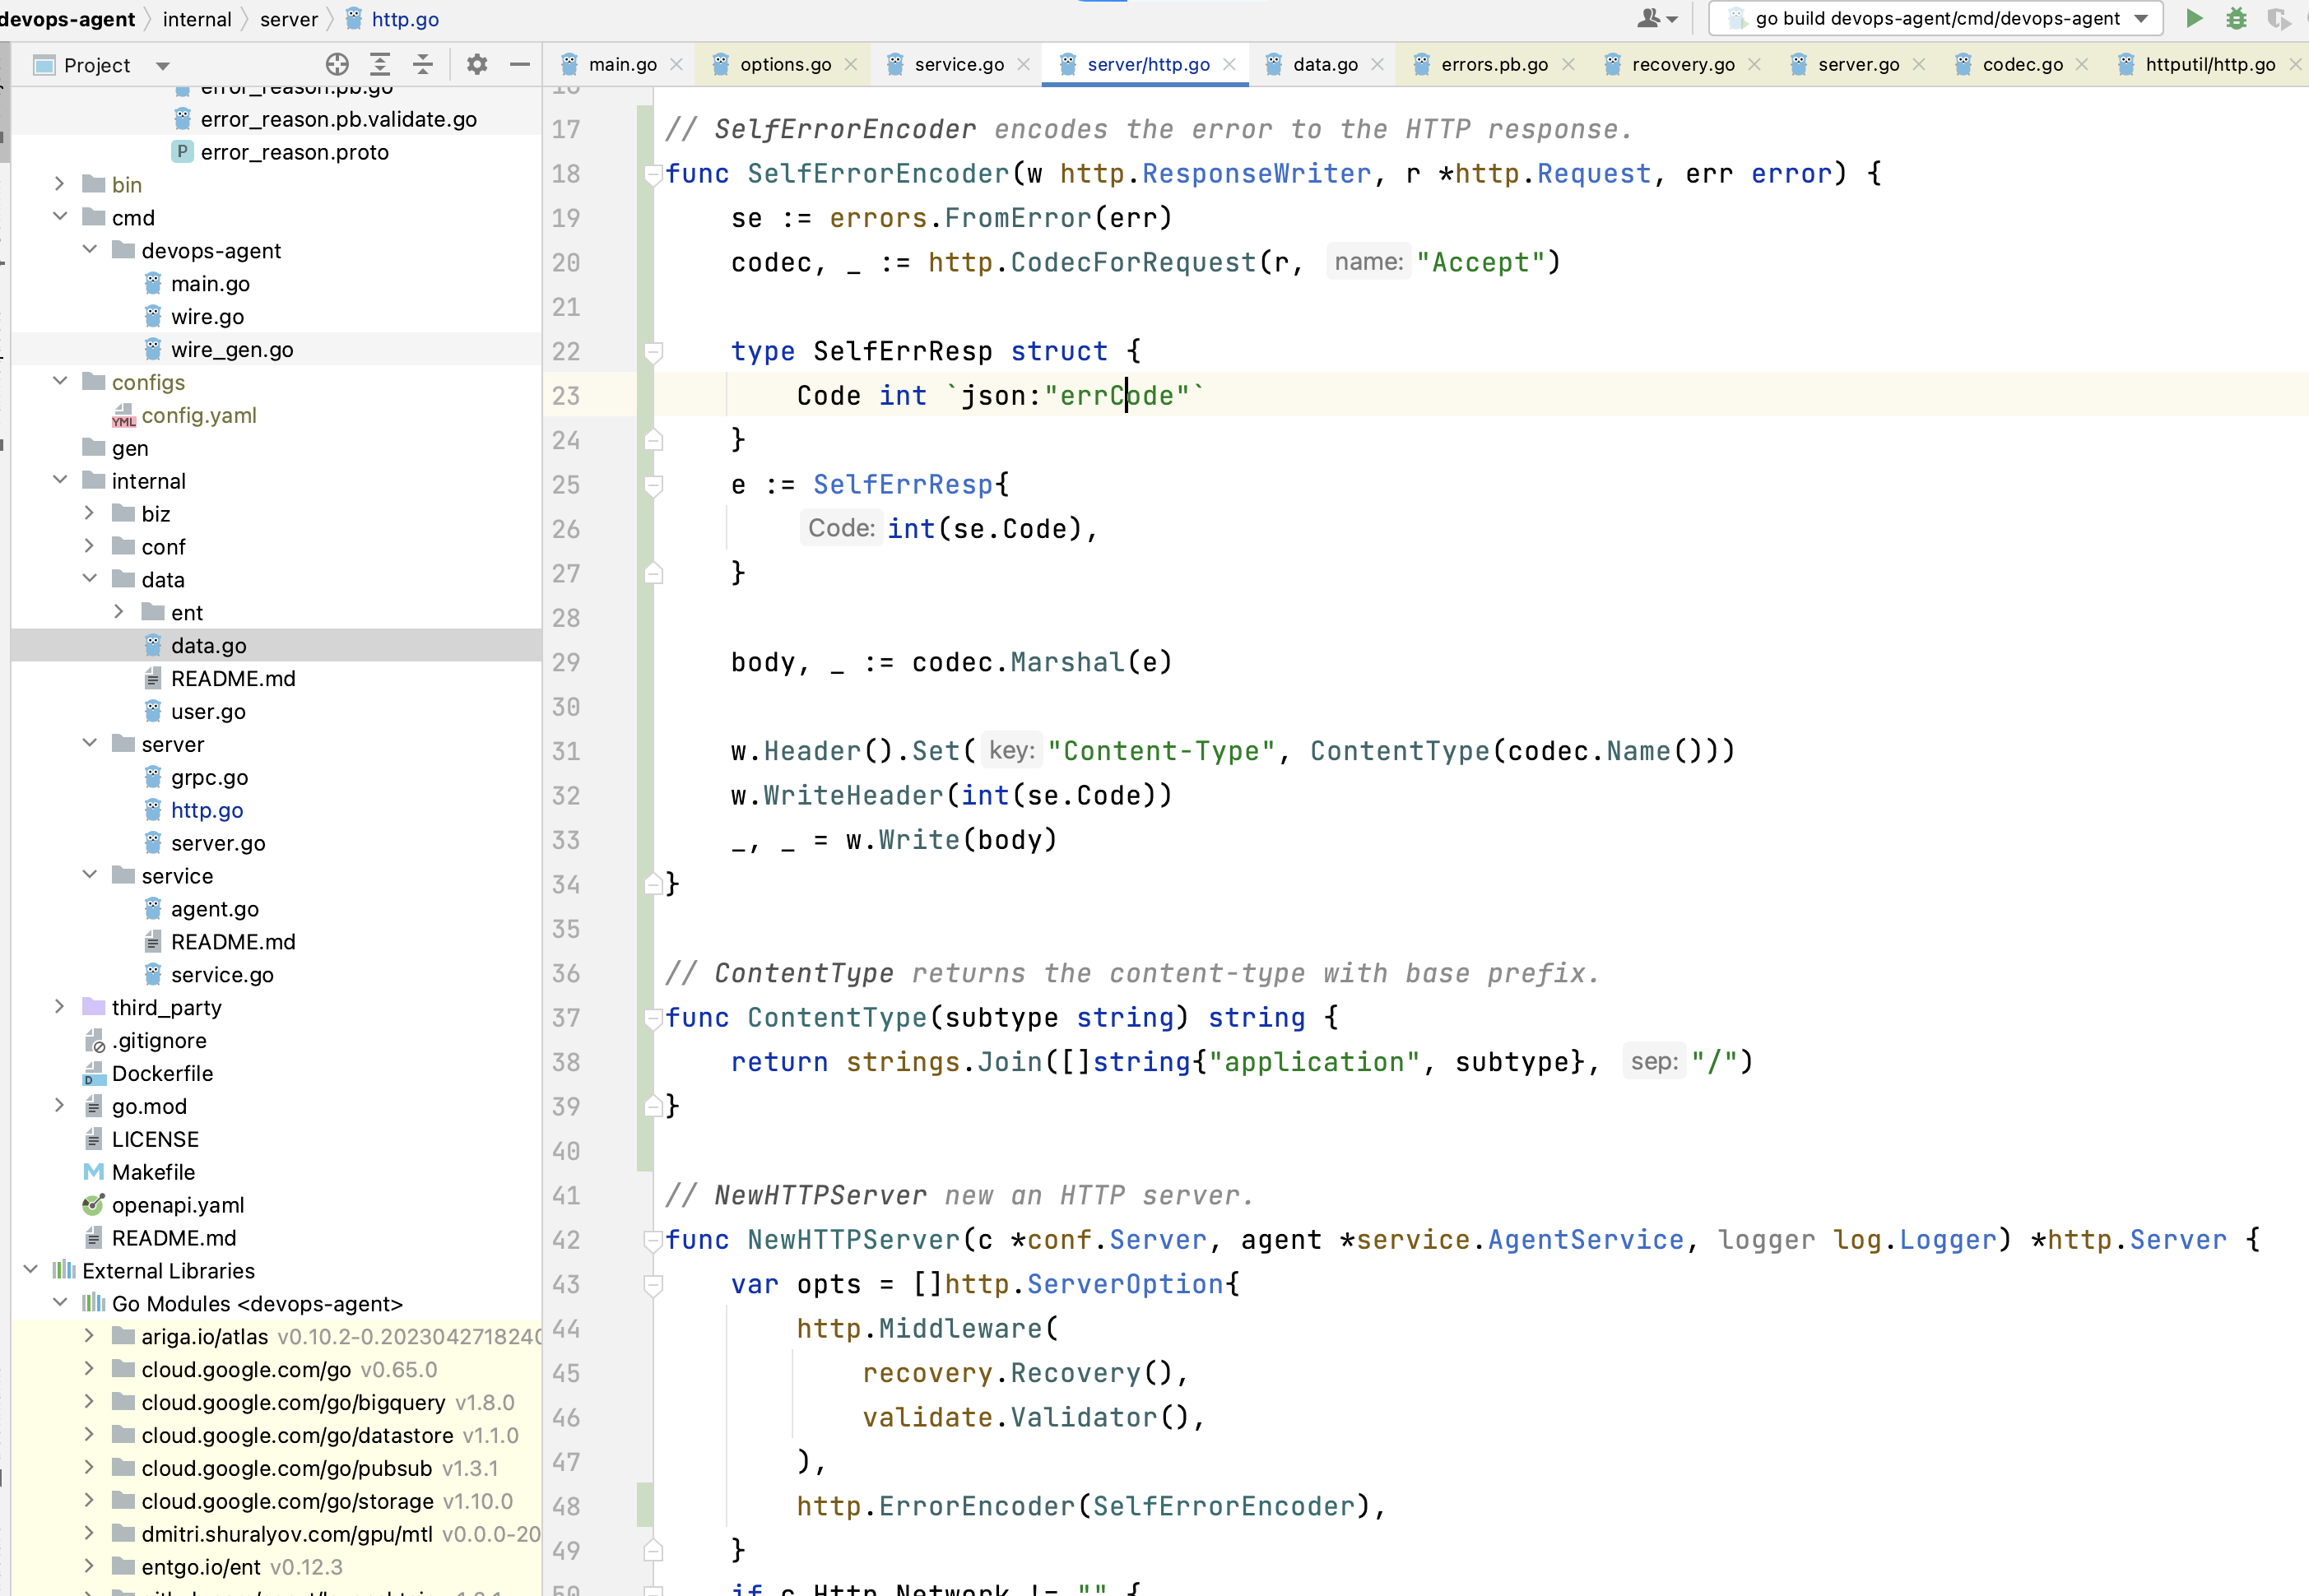Screen dimensions: 2309x1596
Task: Click the locate target icon in Project panel
Action: (337, 65)
